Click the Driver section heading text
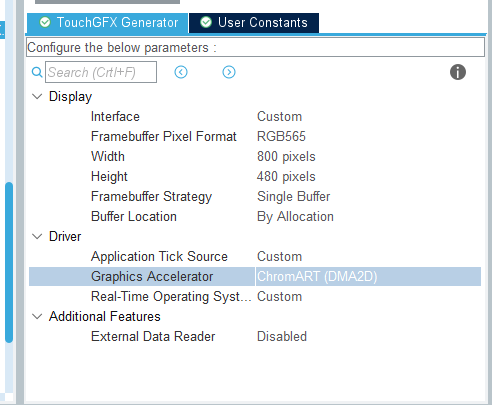Image resolution: width=492 pixels, height=405 pixels. pos(65,237)
